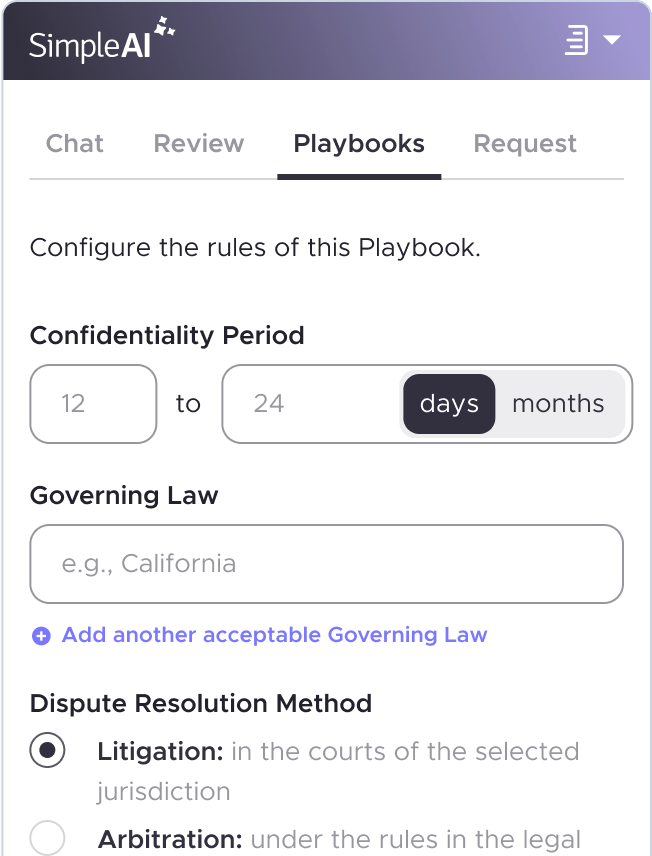Switch to the Review tab
The width and height of the screenshot is (652, 856).
point(198,143)
